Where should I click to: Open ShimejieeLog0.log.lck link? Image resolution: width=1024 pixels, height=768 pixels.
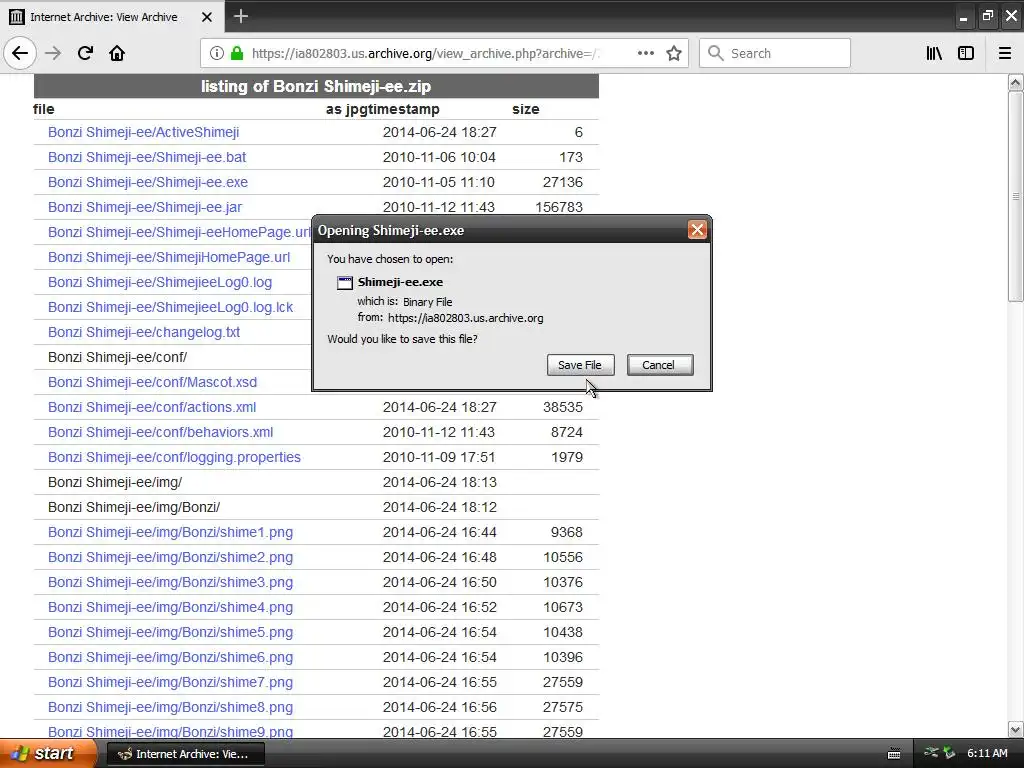[170, 307]
